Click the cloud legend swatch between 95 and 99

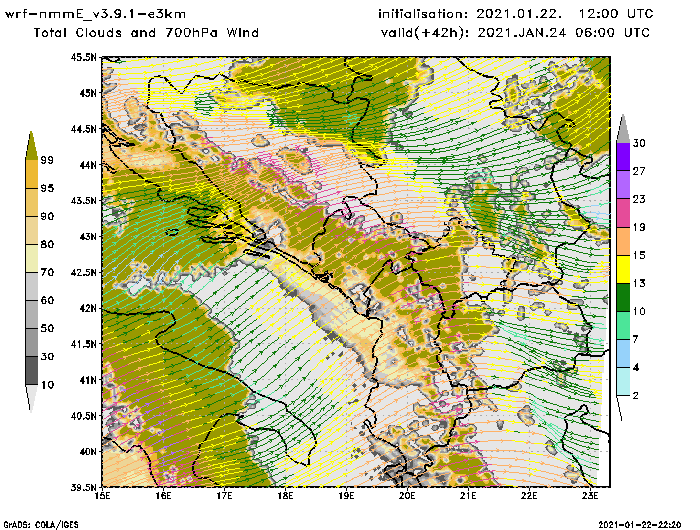[31, 174]
